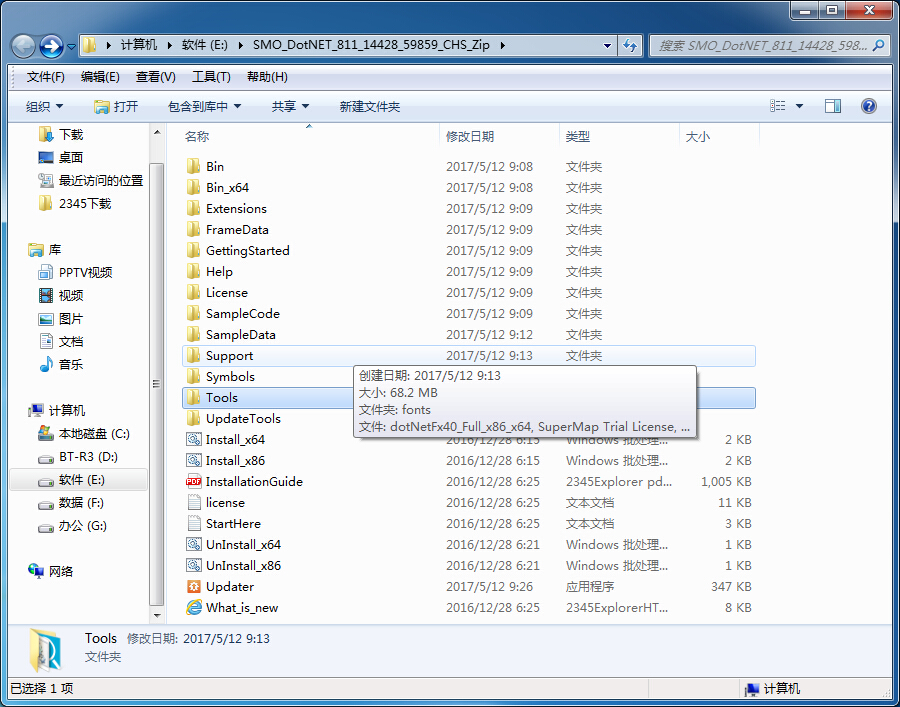Click the Forward navigation arrow button
Image resolution: width=900 pixels, height=707 pixels.
[x=52, y=46]
